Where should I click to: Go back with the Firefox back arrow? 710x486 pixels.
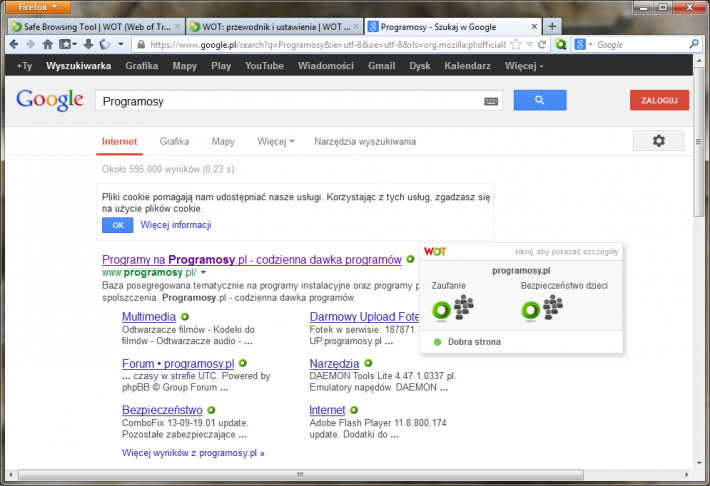click(x=14, y=44)
